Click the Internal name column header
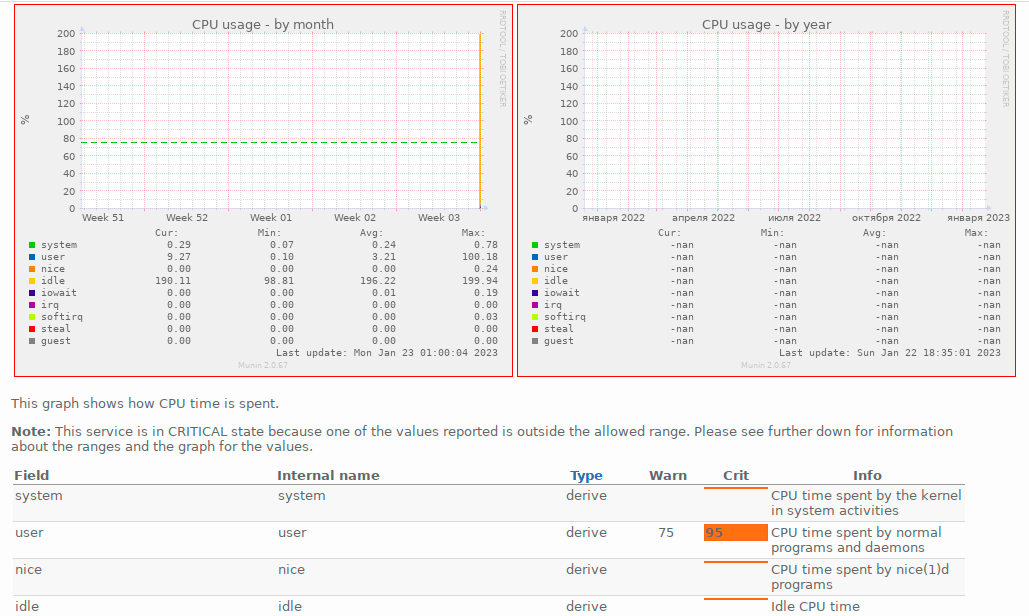The width and height of the screenshot is (1029, 616). click(328, 476)
